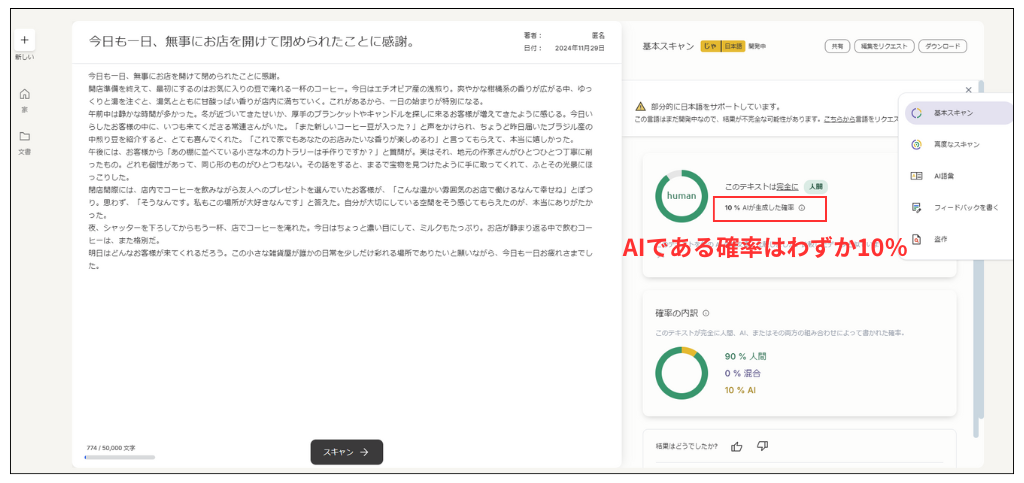Click the 共有 share button
This screenshot has width=1024, height=483.
tap(837, 46)
